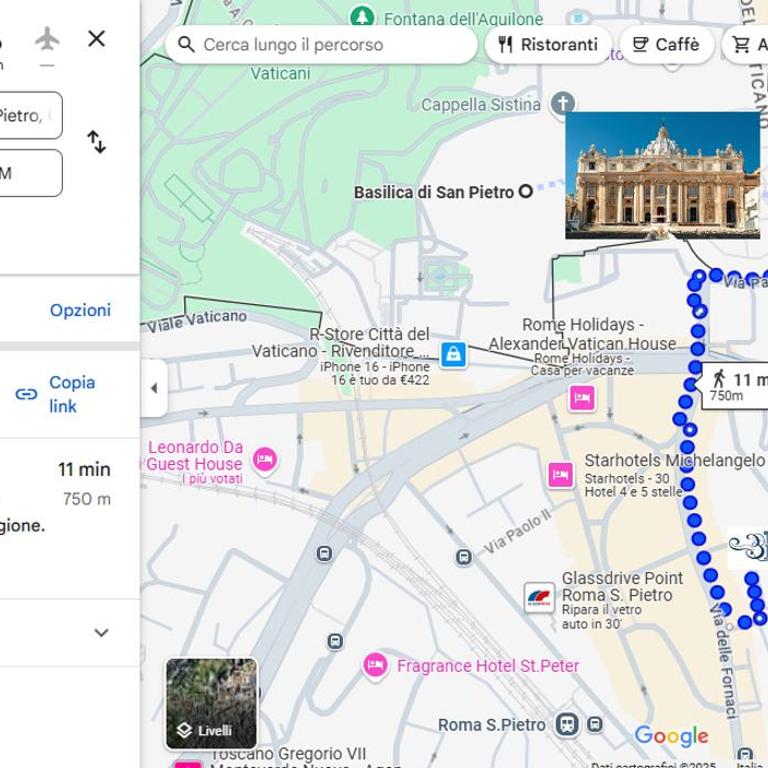Viewport: 768px width, 768px height.
Task: Click Roma S.Pietro station label
Action: point(491,725)
